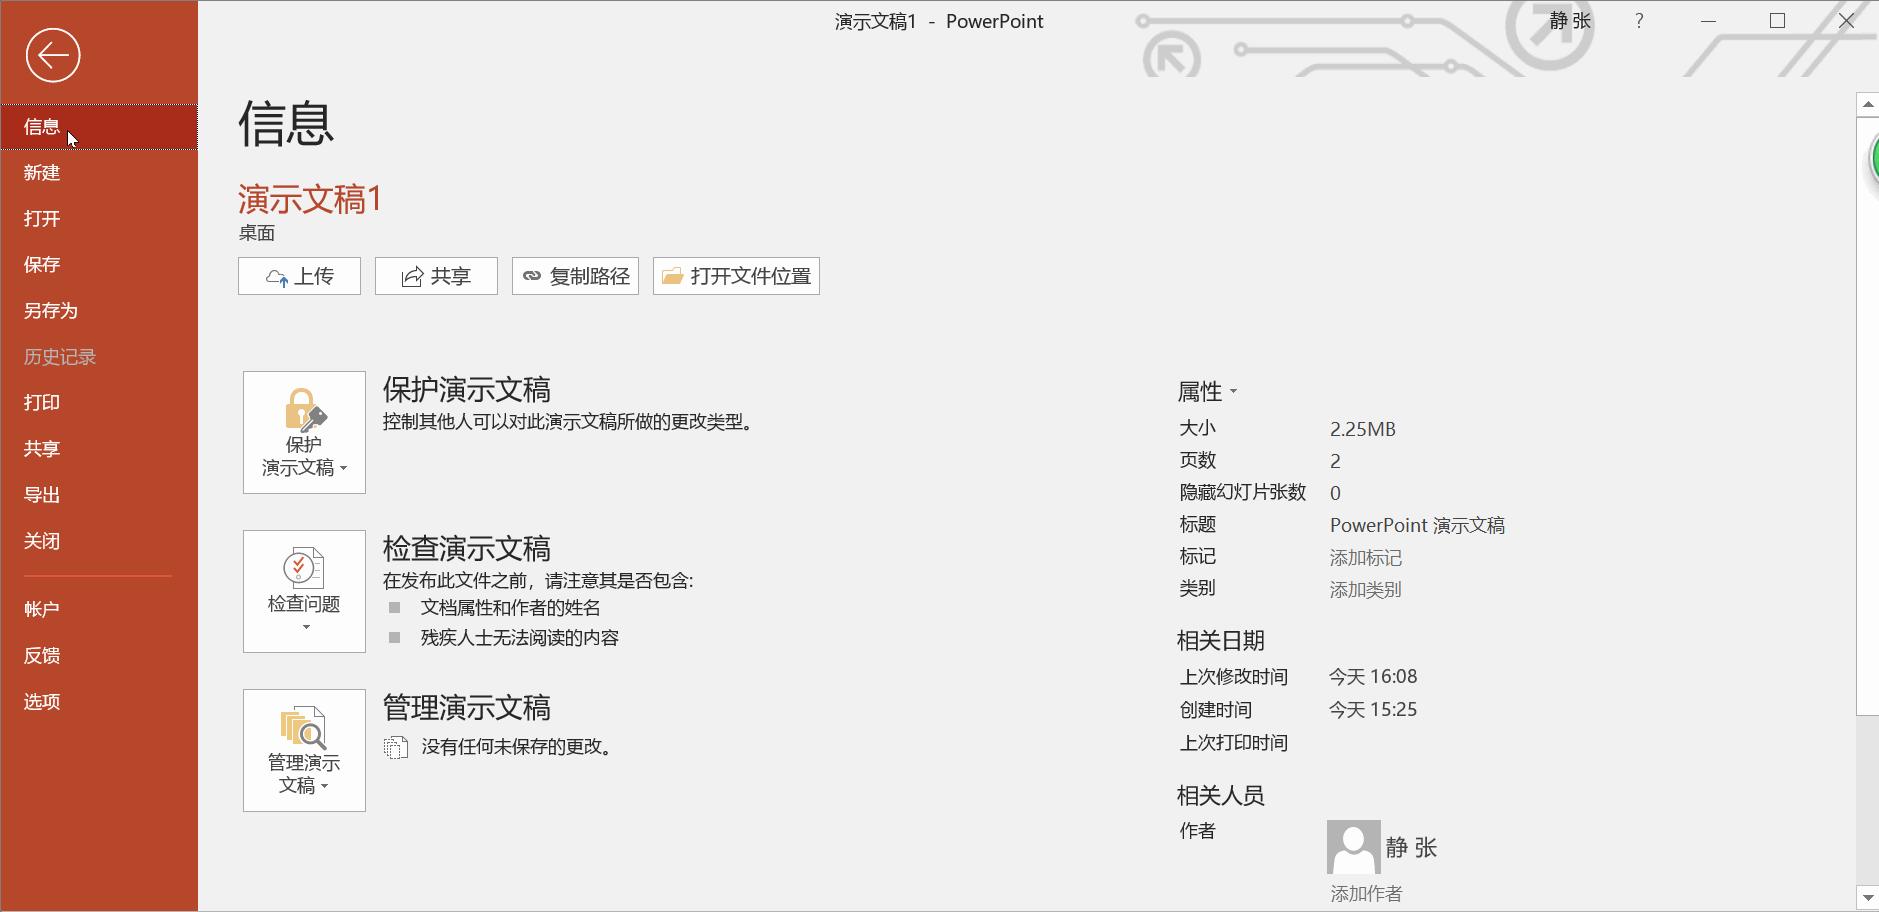Click 添加作者 to add an author
1879x912 pixels.
tap(1366, 893)
